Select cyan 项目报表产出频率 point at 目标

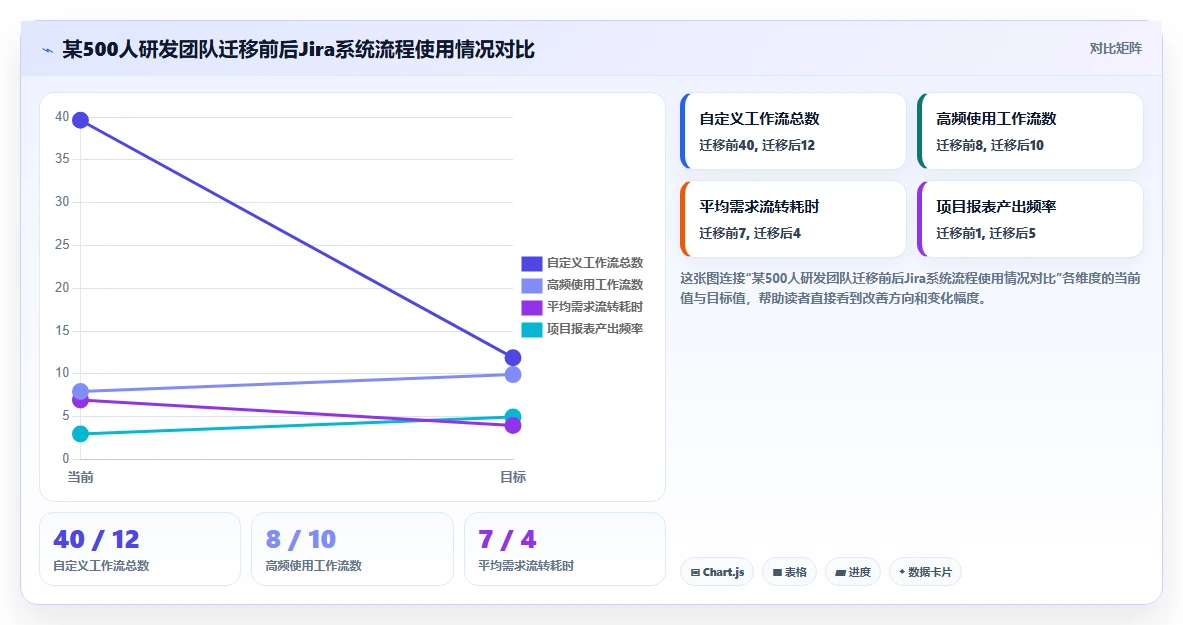coord(513,417)
